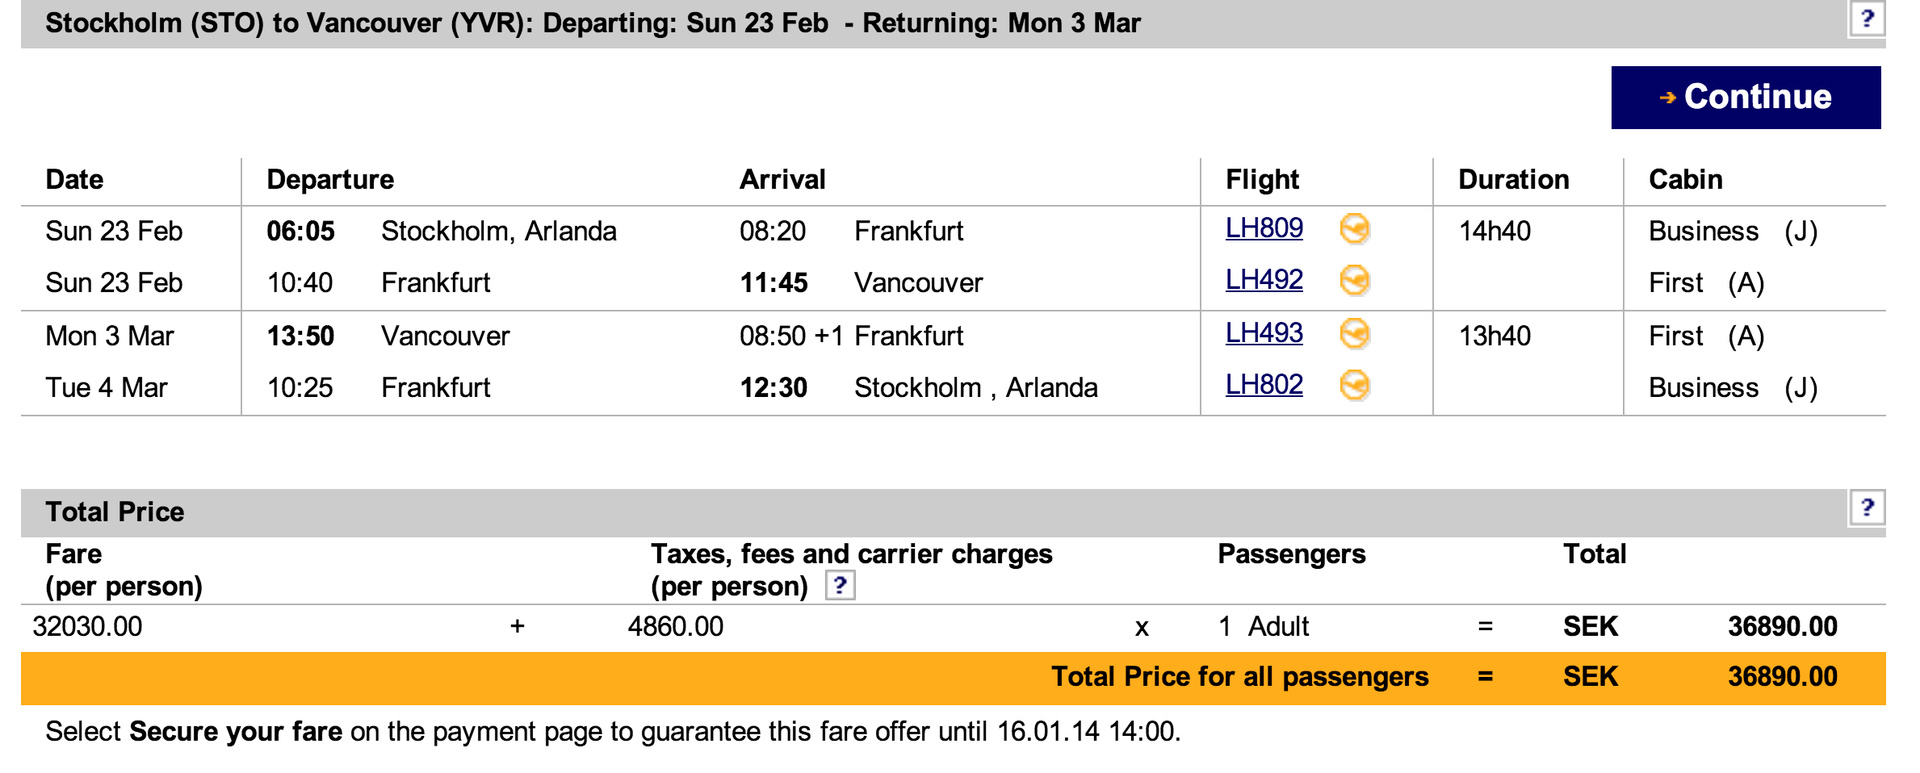1920x773 pixels.
Task: Click the Lufthansa logo beside LH492
Action: click(x=1354, y=281)
